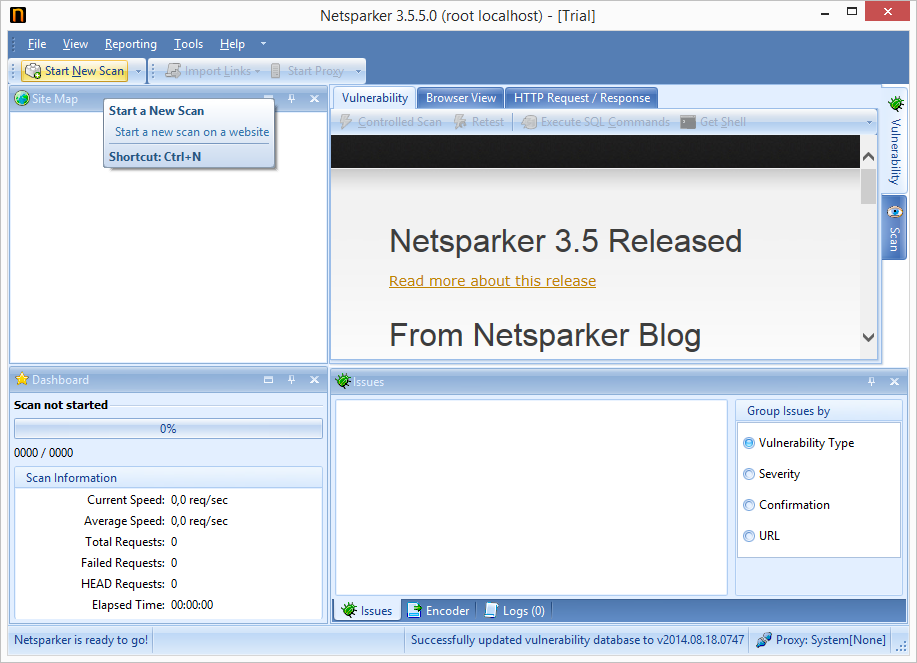Pin the Issues panel

[x=871, y=382]
